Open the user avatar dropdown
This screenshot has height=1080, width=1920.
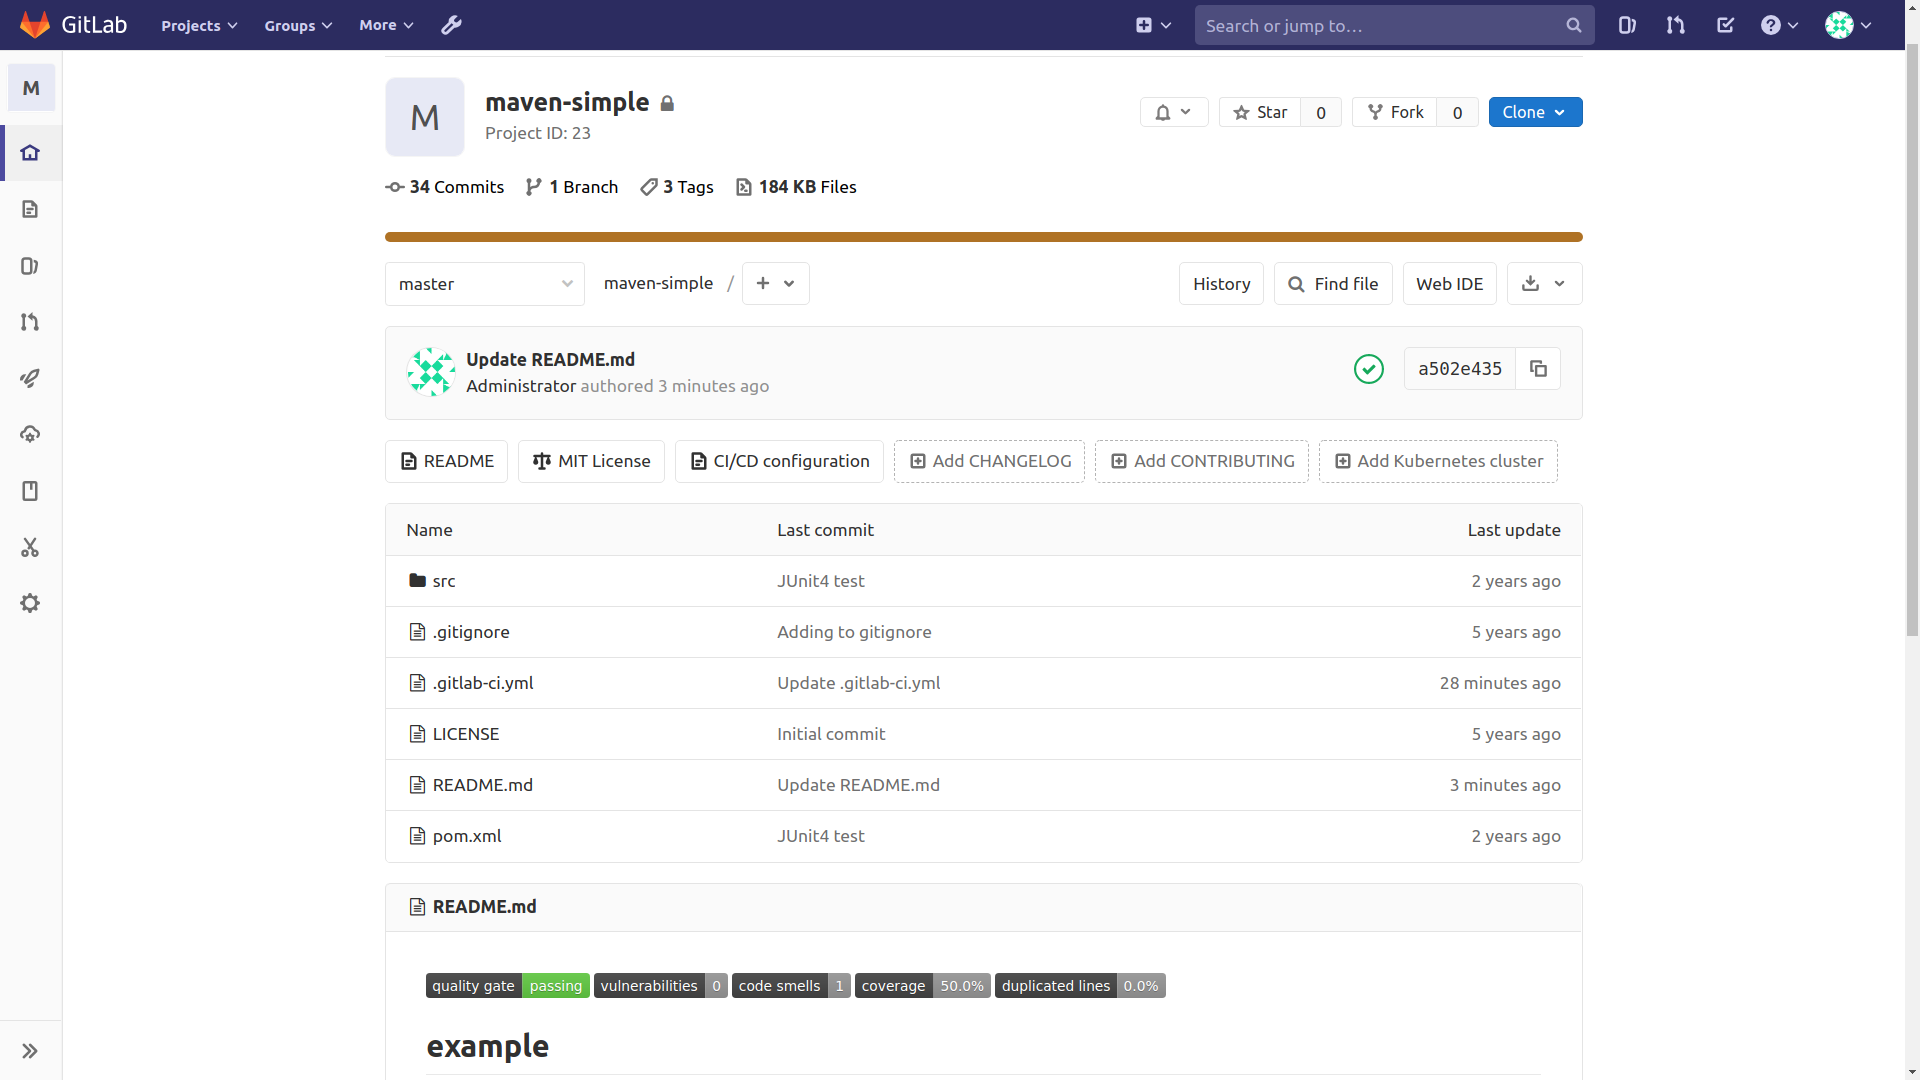(1848, 25)
